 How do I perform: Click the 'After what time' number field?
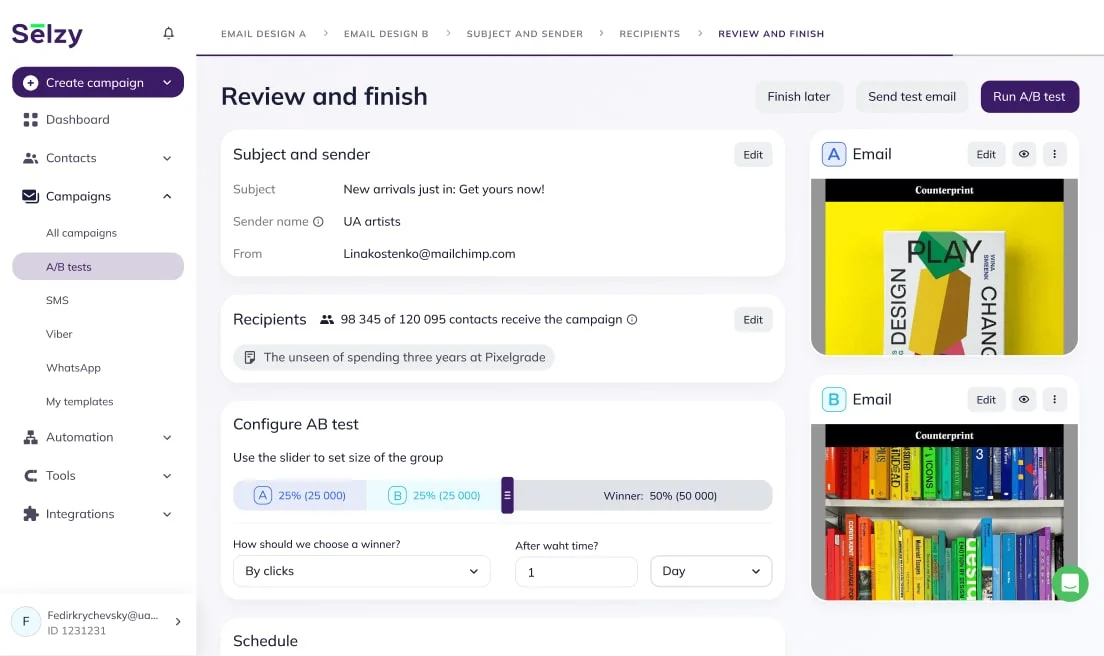[x=576, y=572]
